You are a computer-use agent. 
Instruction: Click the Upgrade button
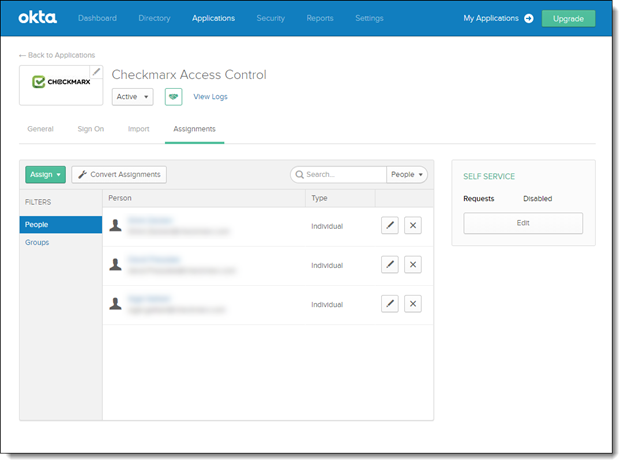click(568, 19)
